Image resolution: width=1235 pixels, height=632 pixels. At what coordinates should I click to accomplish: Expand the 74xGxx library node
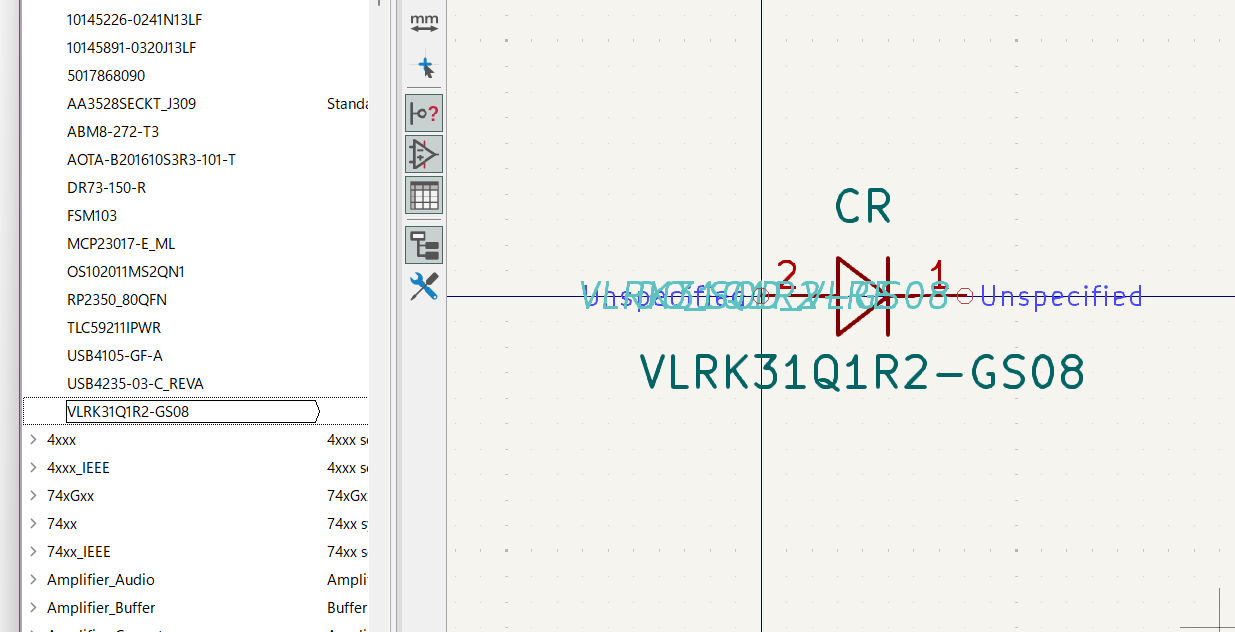[x=33, y=496]
